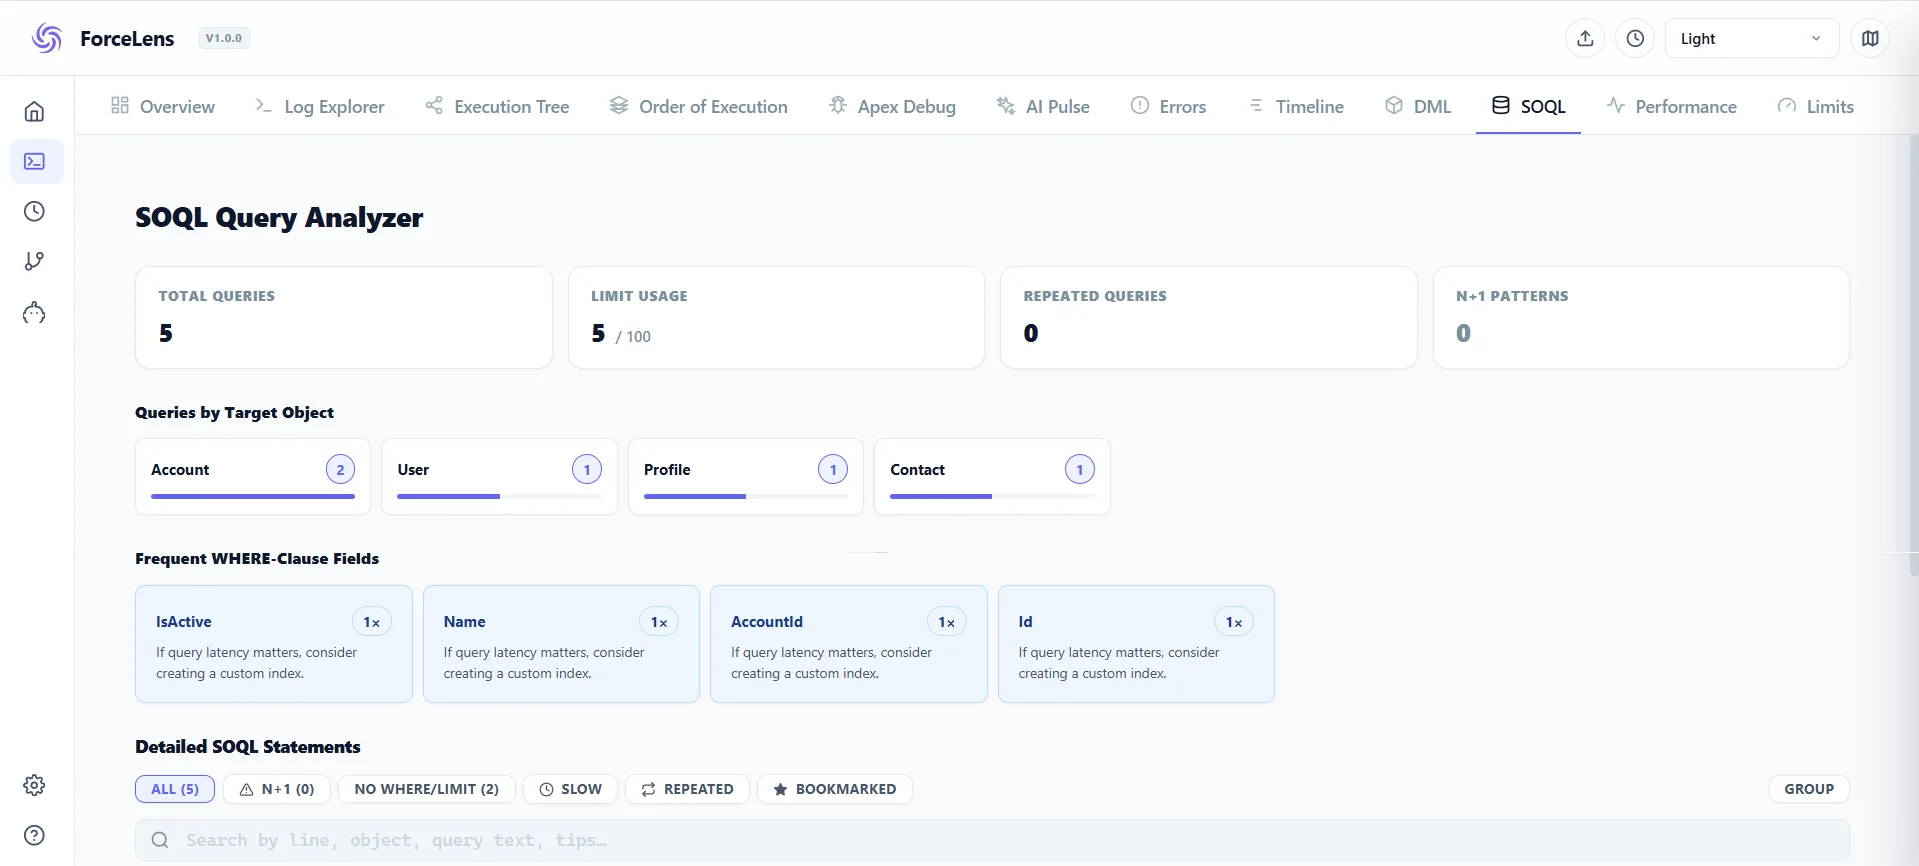
Task: Open the Timeline tab
Action: pos(1296,106)
